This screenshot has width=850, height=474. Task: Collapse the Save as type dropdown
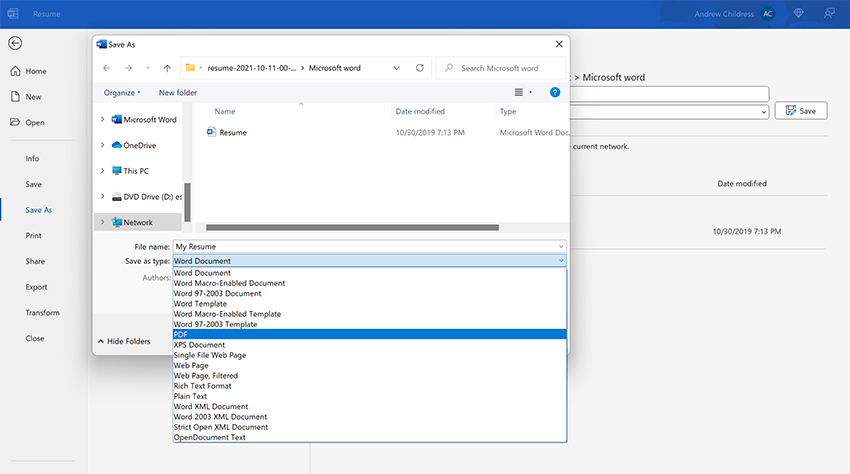(x=561, y=261)
